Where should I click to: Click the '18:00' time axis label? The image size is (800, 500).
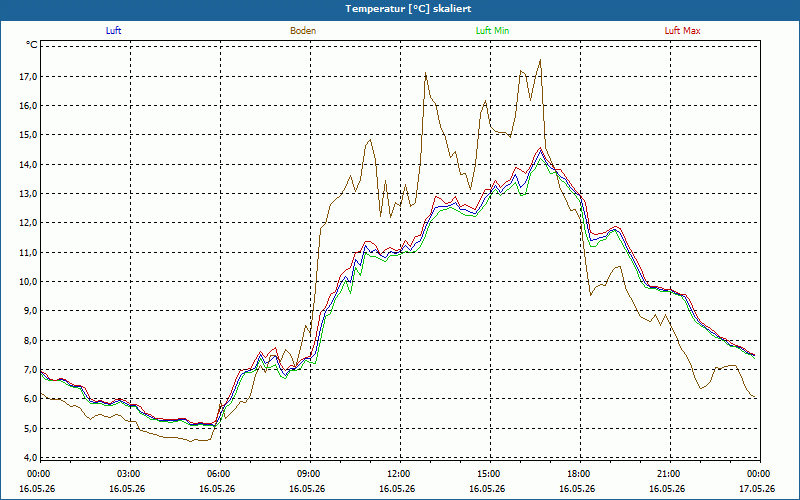coord(580,474)
